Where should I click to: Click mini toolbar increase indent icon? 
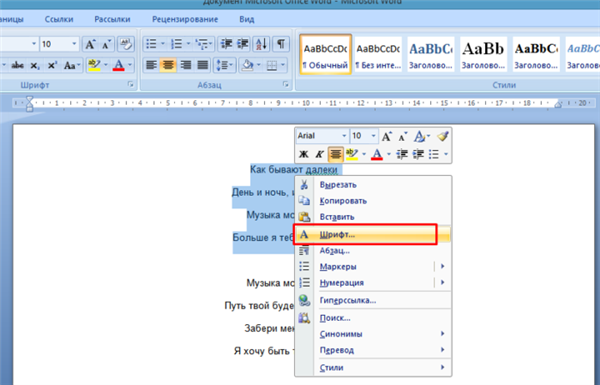(418, 154)
